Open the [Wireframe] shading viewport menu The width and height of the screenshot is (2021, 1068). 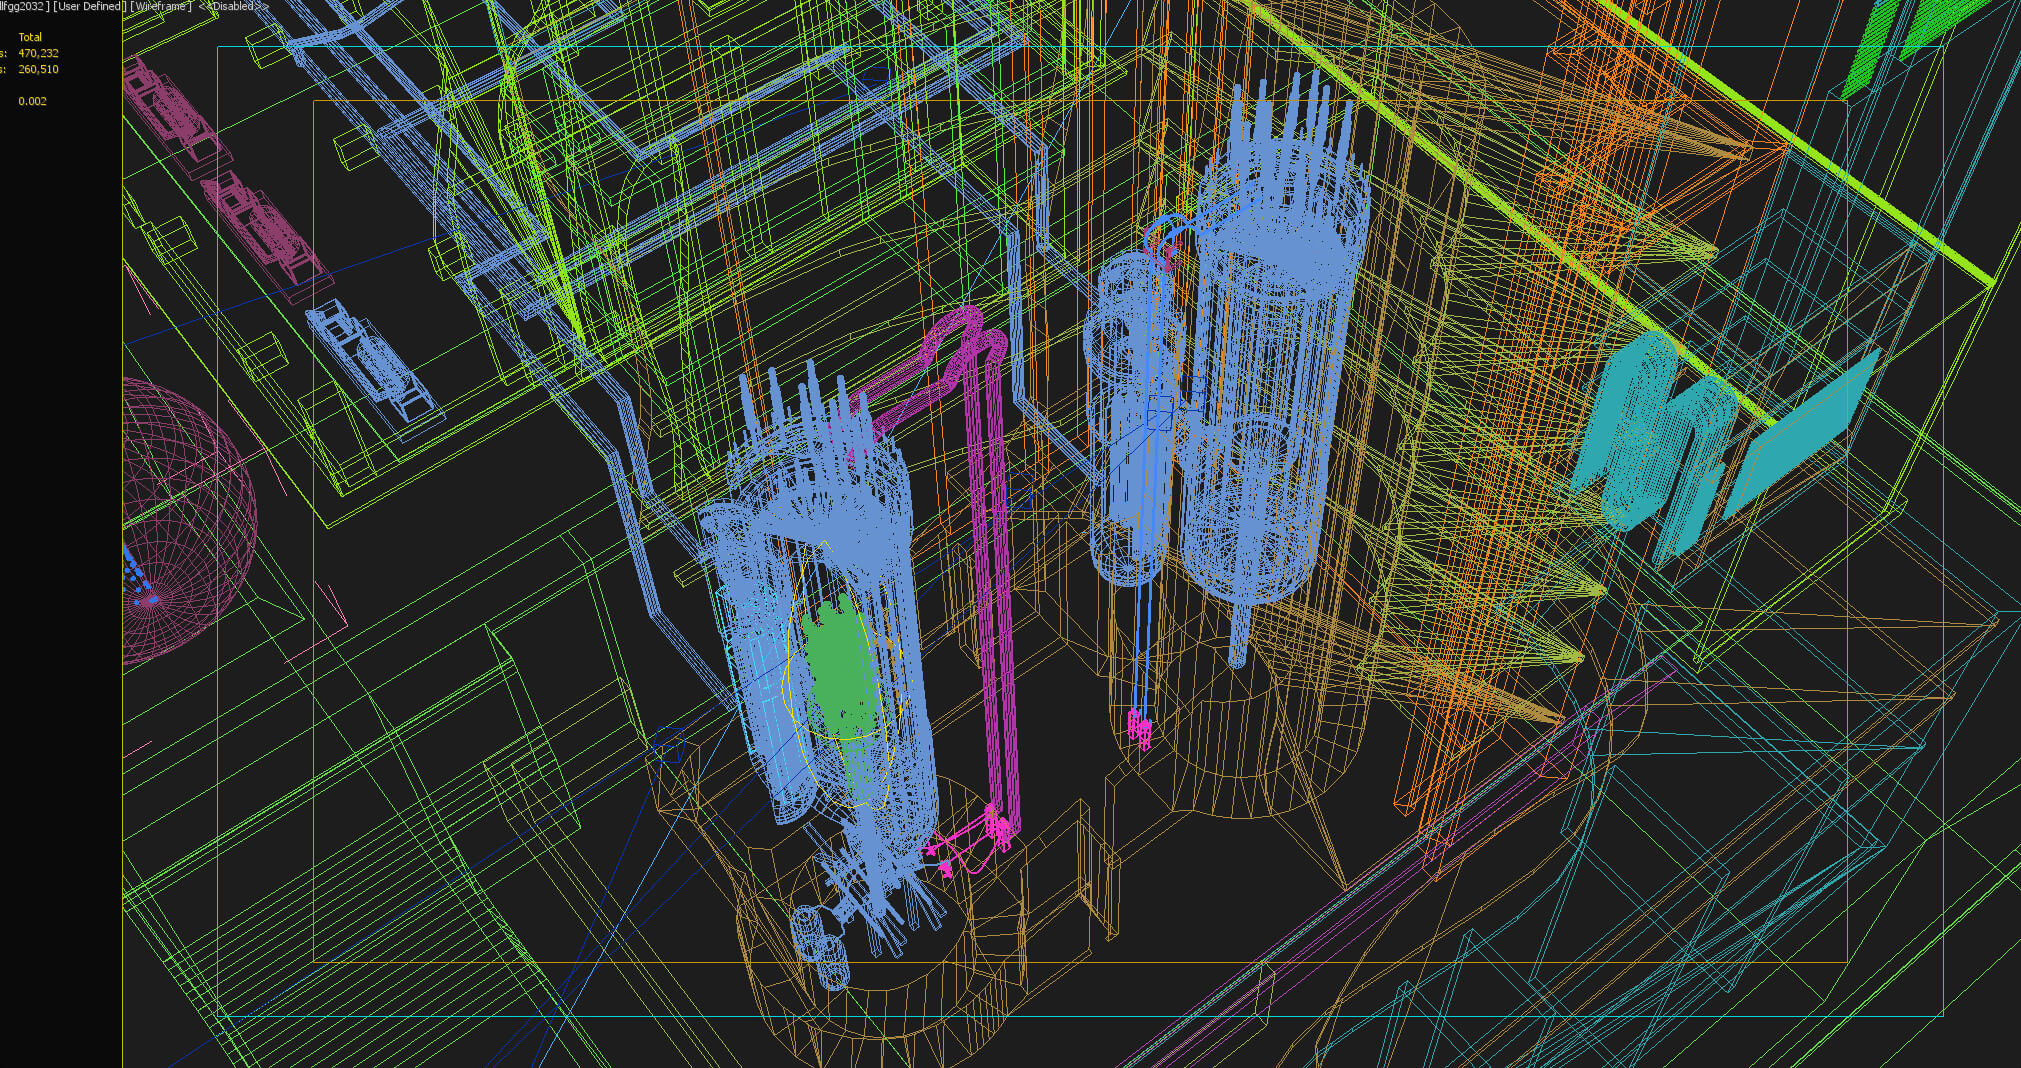point(160,6)
